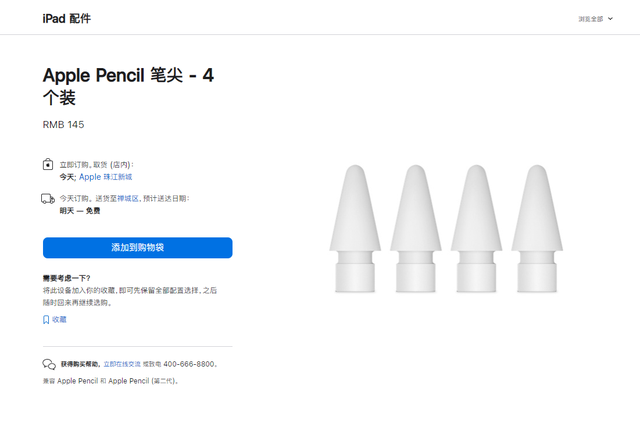Click the chevron arrow beside 浏览全部
The width and height of the screenshot is (640, 423).
(611, 19)
